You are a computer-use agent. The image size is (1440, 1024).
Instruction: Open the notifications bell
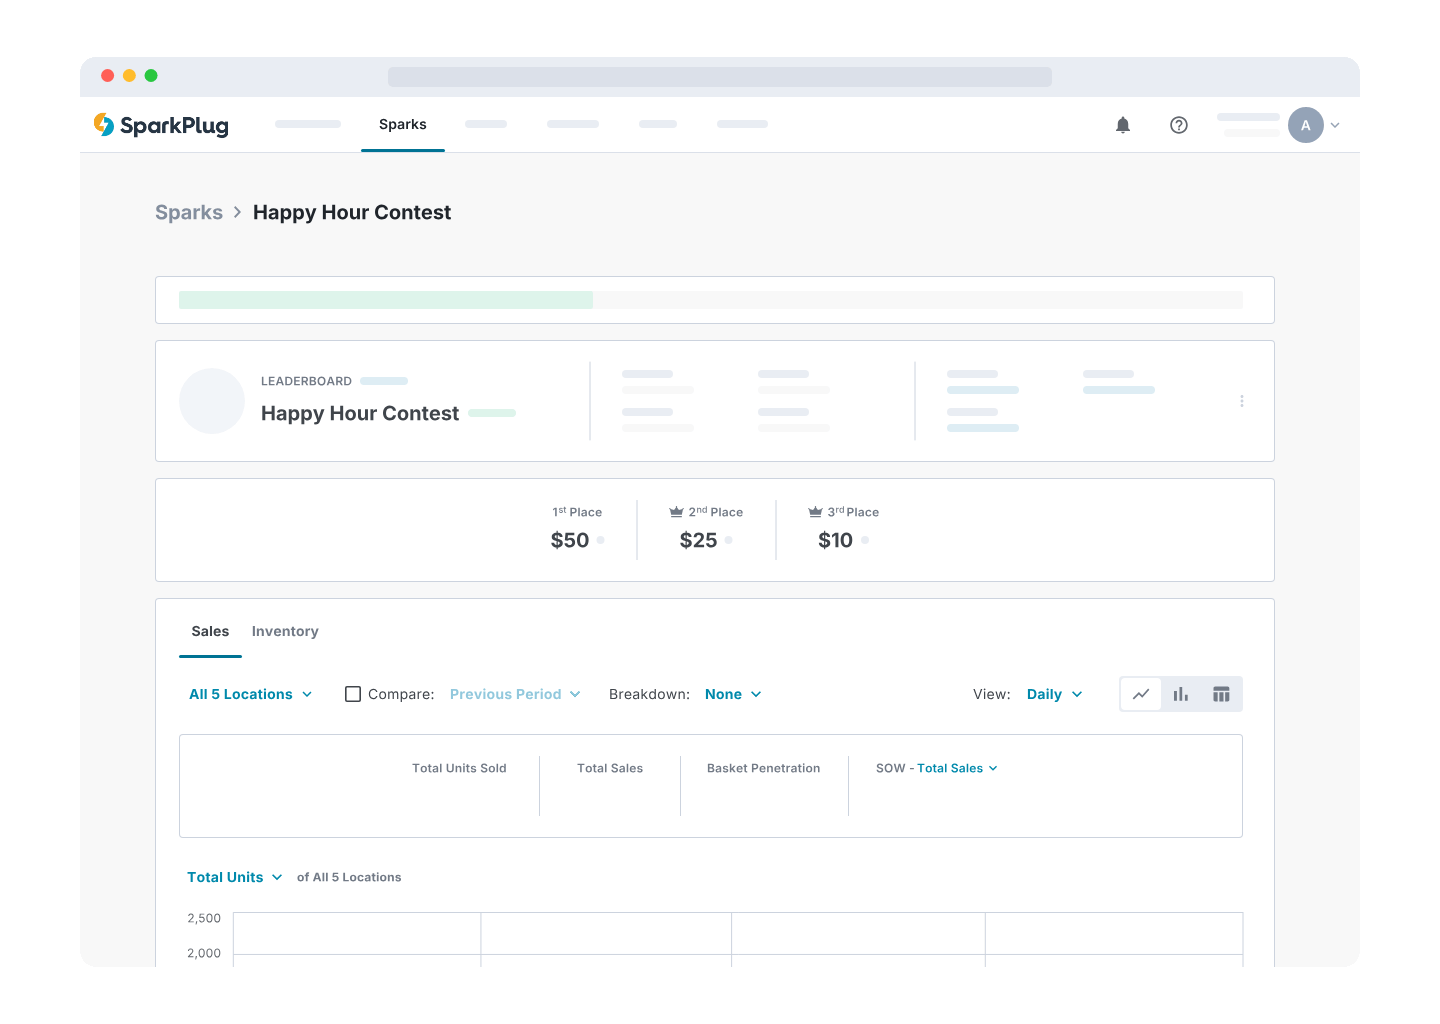click(1123, 125)
